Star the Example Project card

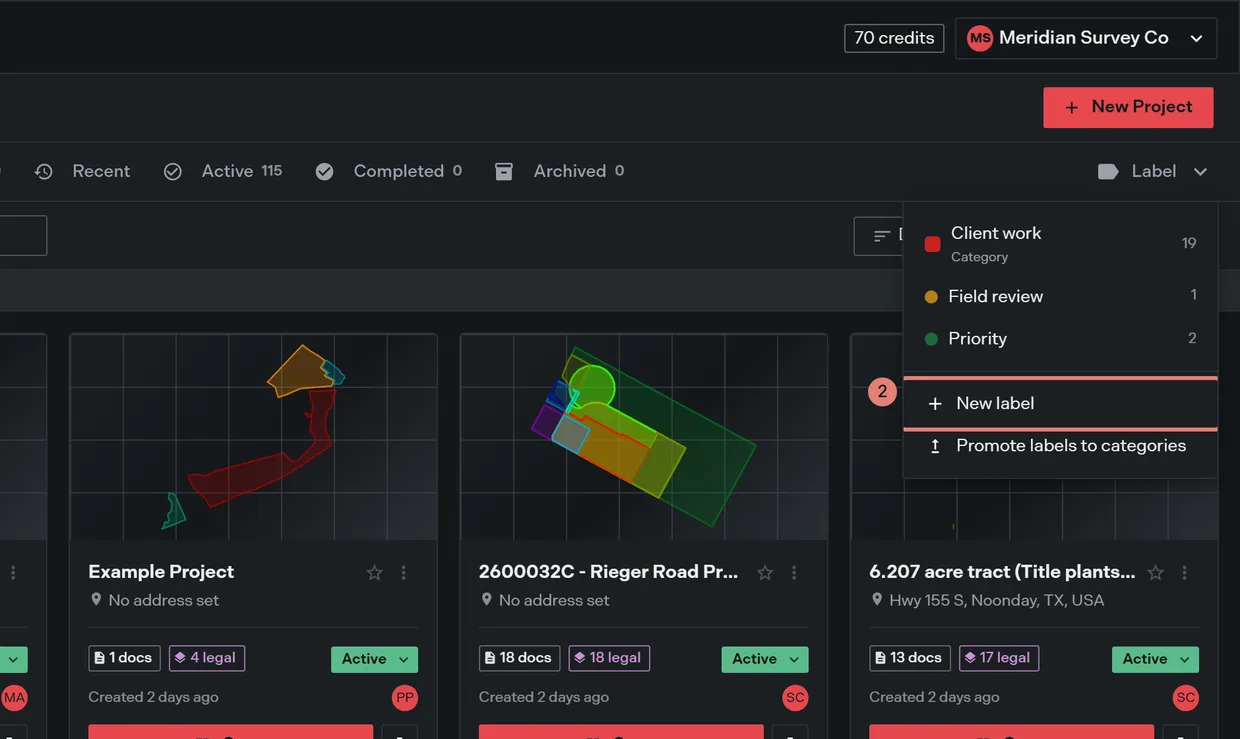pos(375,573)
